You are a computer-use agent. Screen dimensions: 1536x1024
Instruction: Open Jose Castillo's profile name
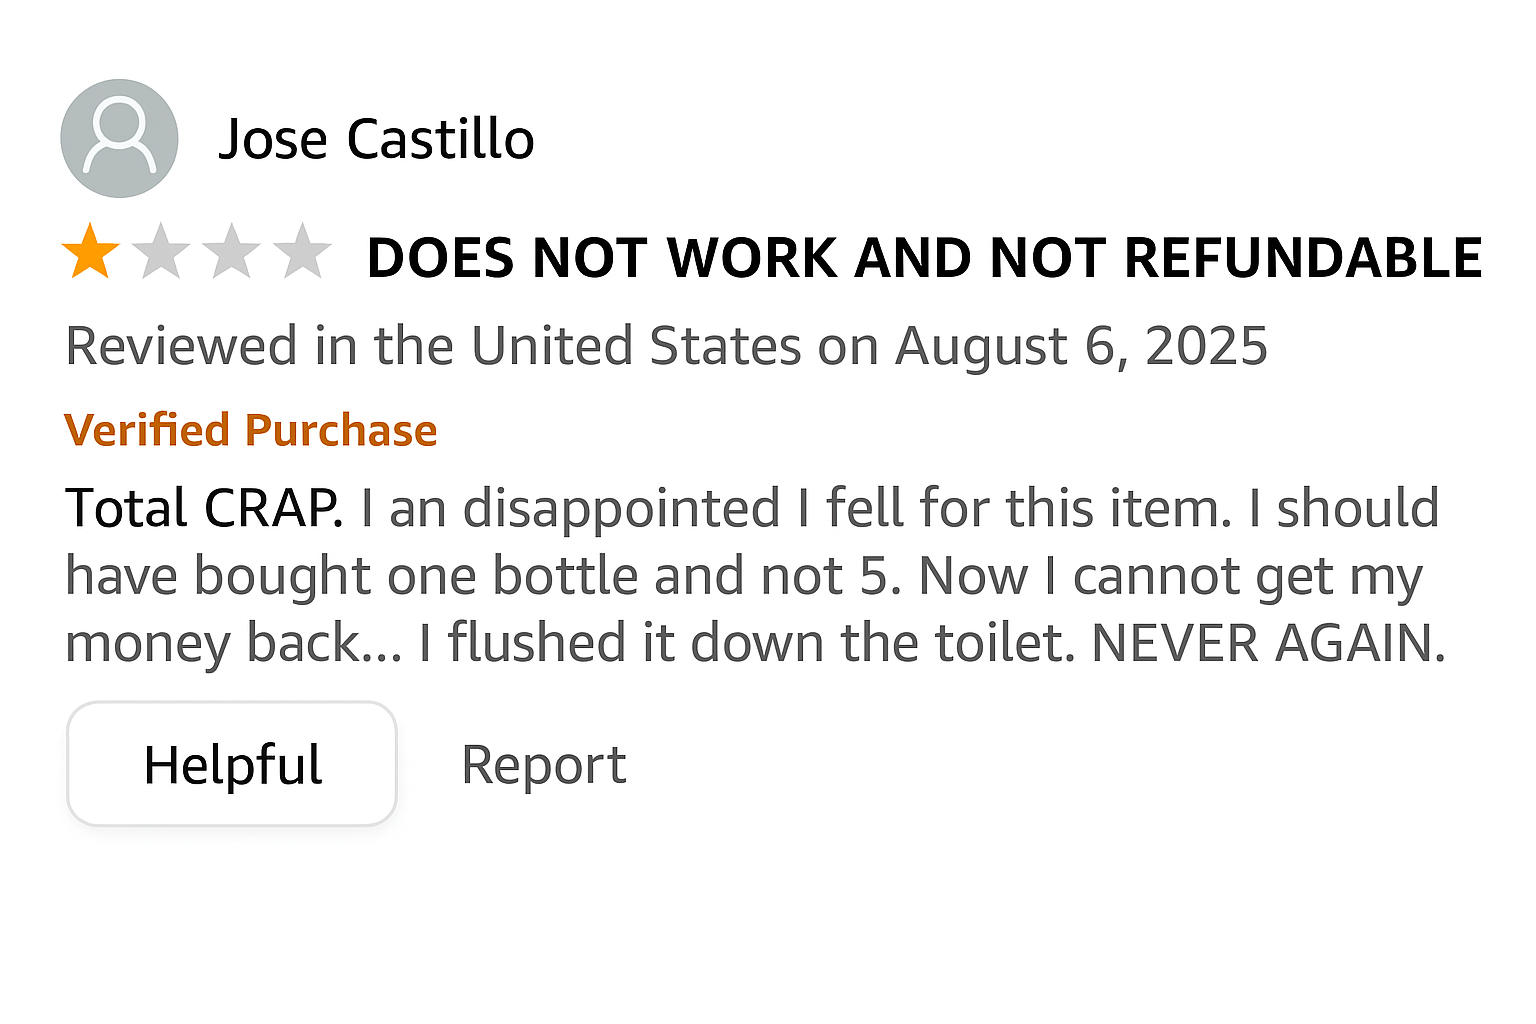coord(376,139)
